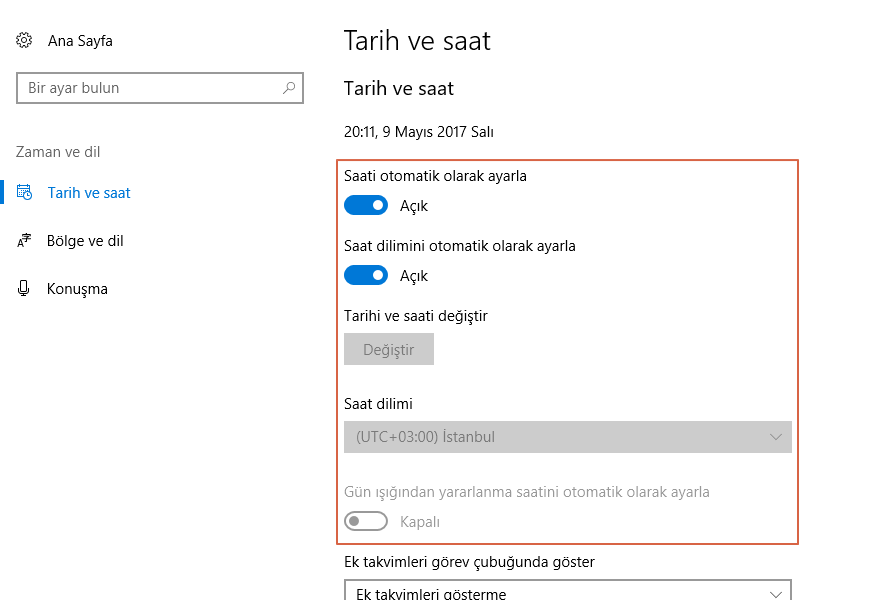This screenshot has height=600, width=874.
Task: Click the Değiştir button
Action: coord(388,348)
